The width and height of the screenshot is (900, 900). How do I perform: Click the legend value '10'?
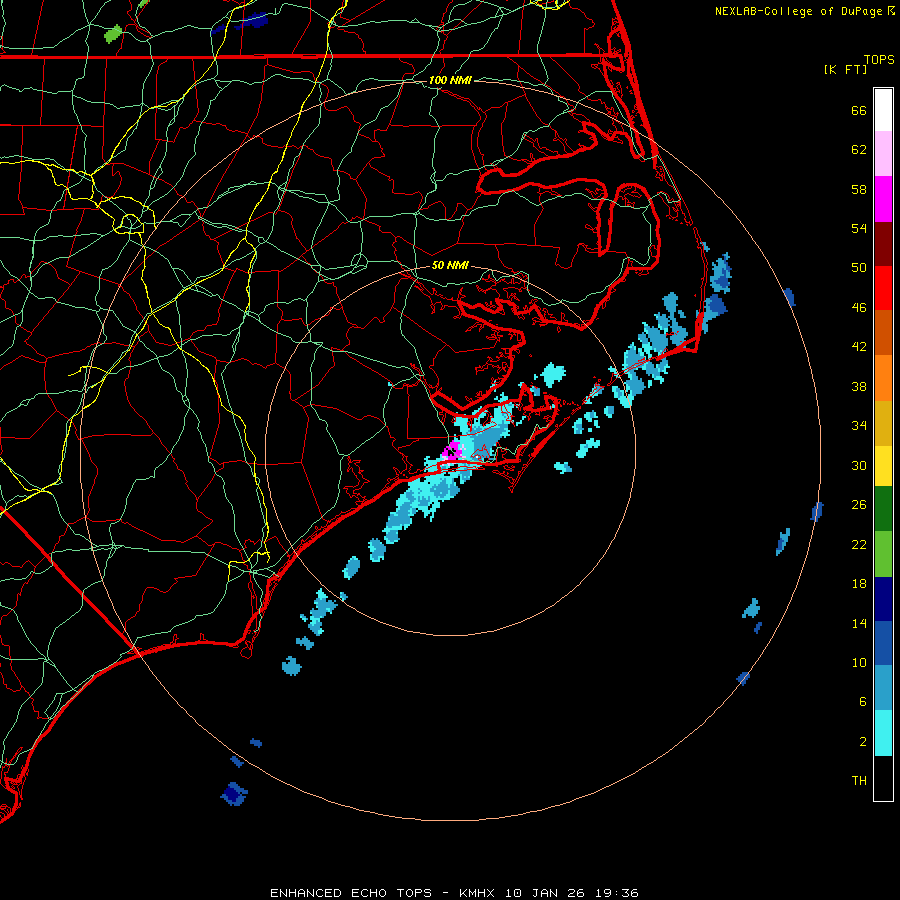click(x=859, y=663)
